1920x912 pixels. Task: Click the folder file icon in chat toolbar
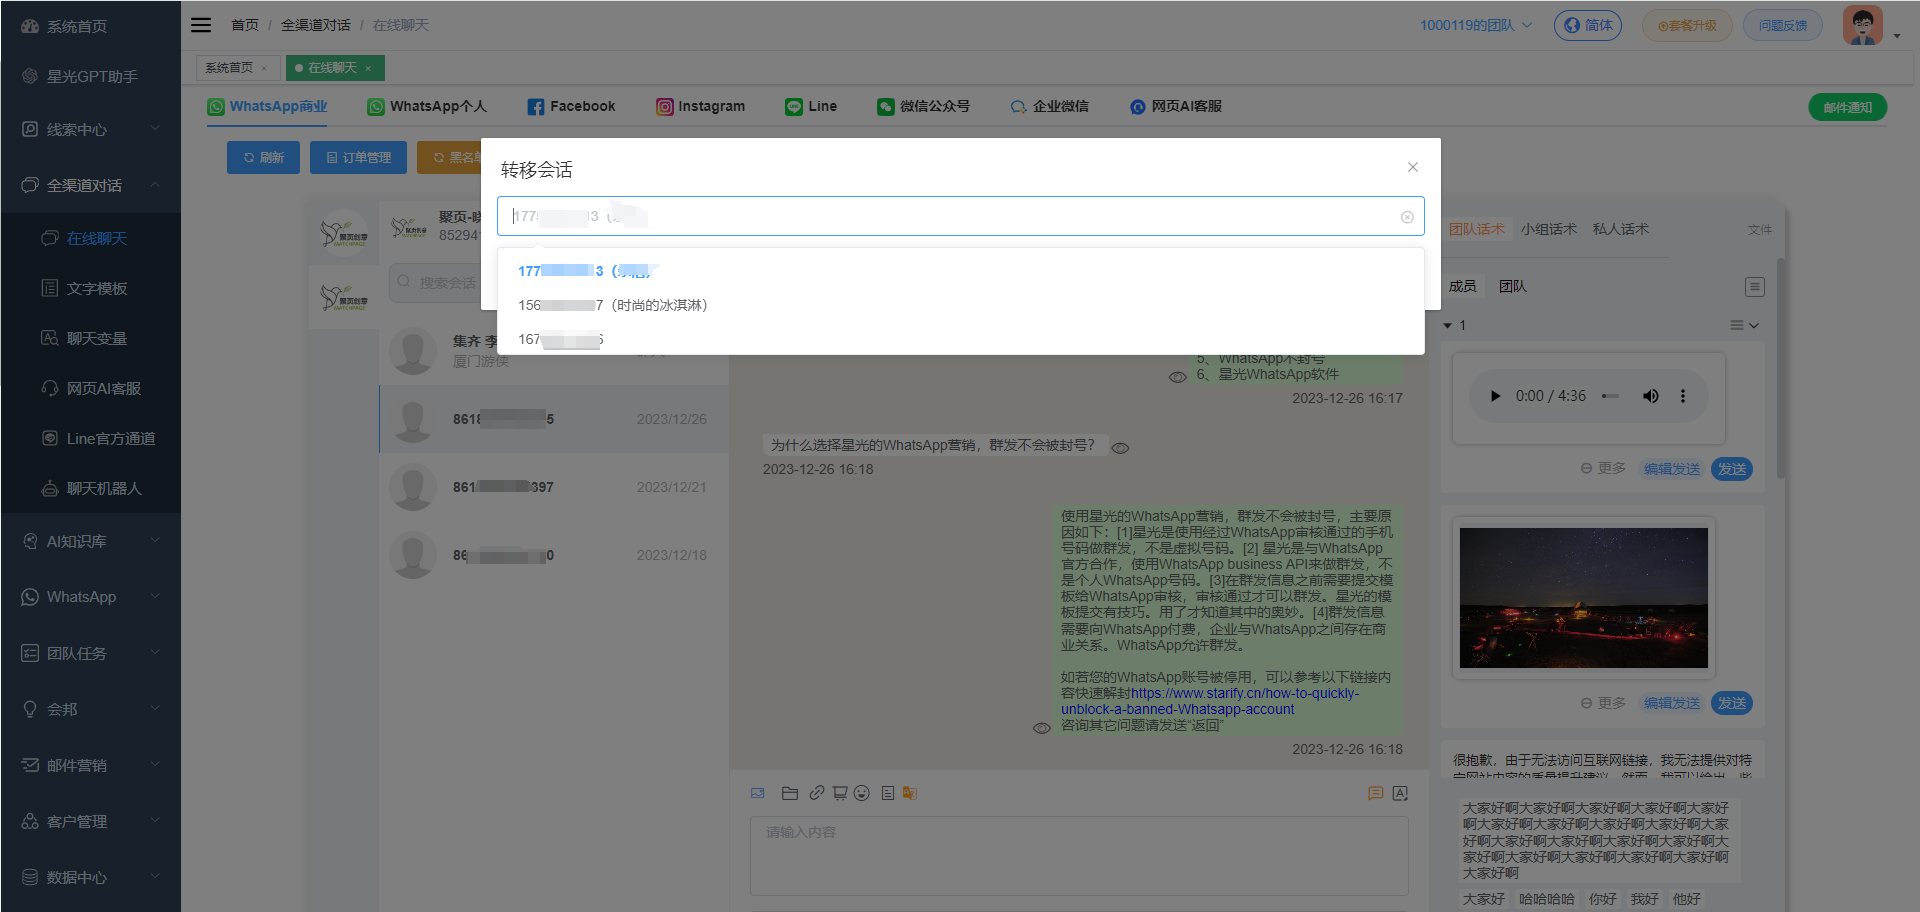coord(790,793)
